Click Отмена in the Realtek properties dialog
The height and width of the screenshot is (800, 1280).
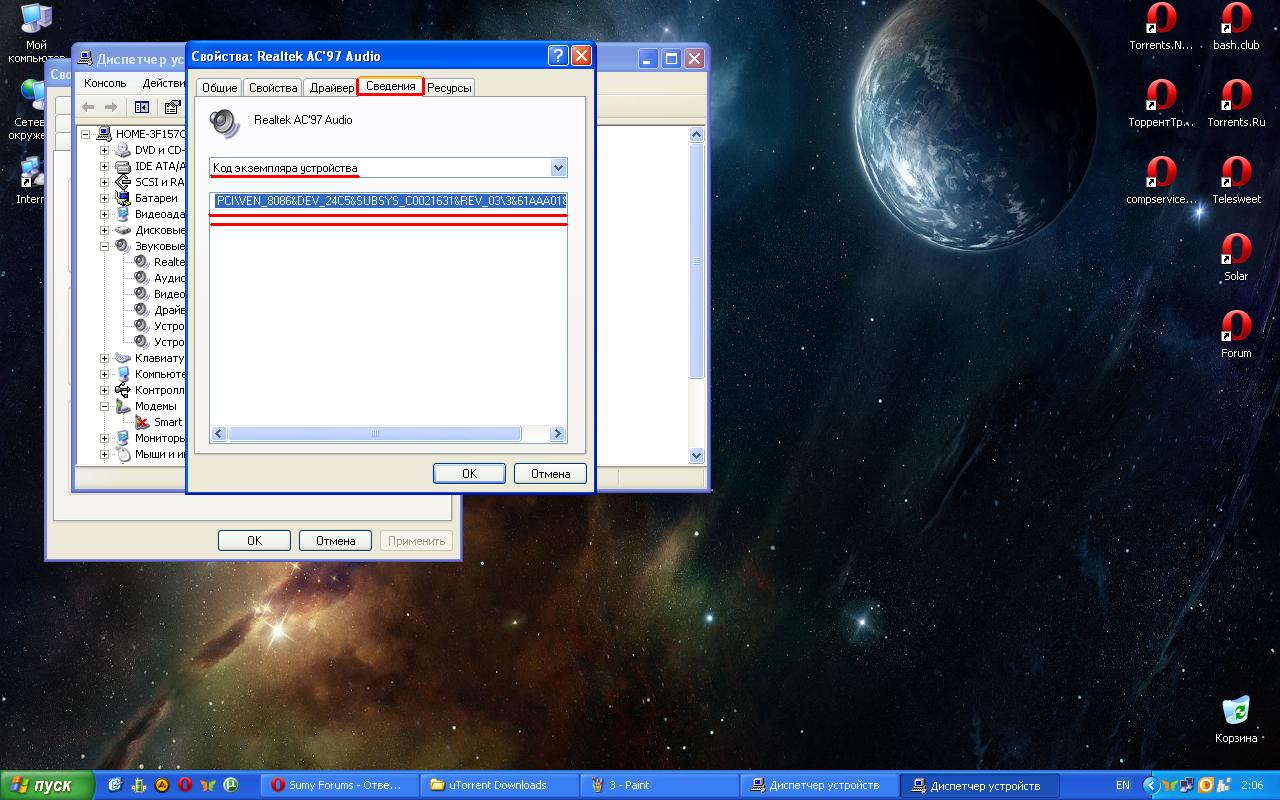[x=550, y=473]
